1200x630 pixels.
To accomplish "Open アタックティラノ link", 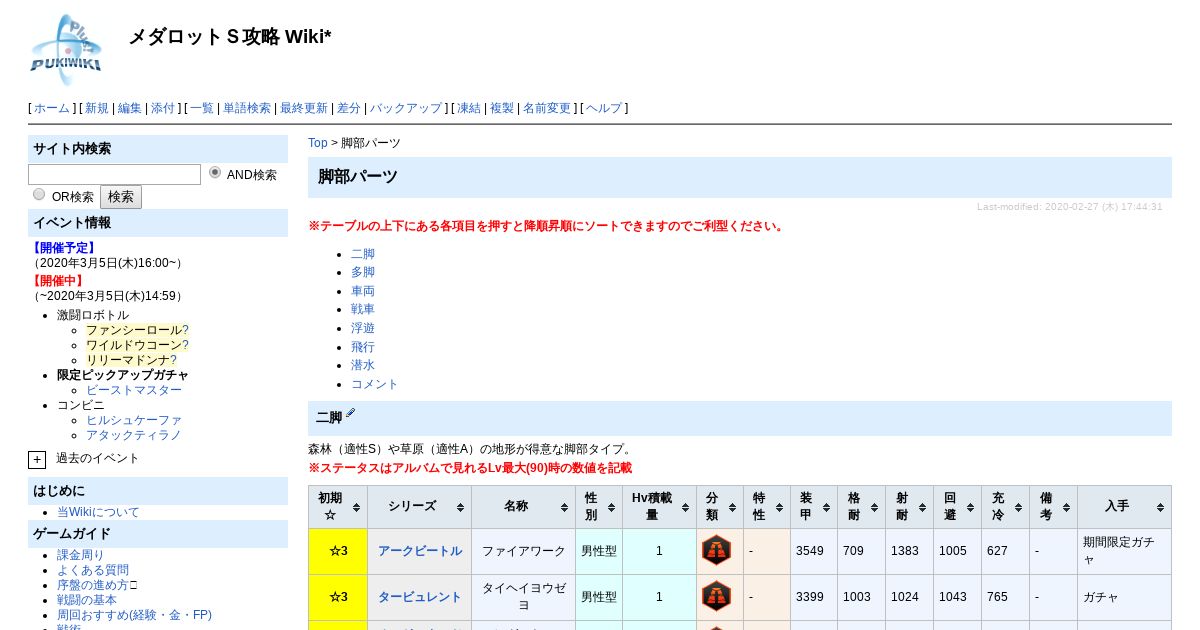I will click(x=134, y=435).
